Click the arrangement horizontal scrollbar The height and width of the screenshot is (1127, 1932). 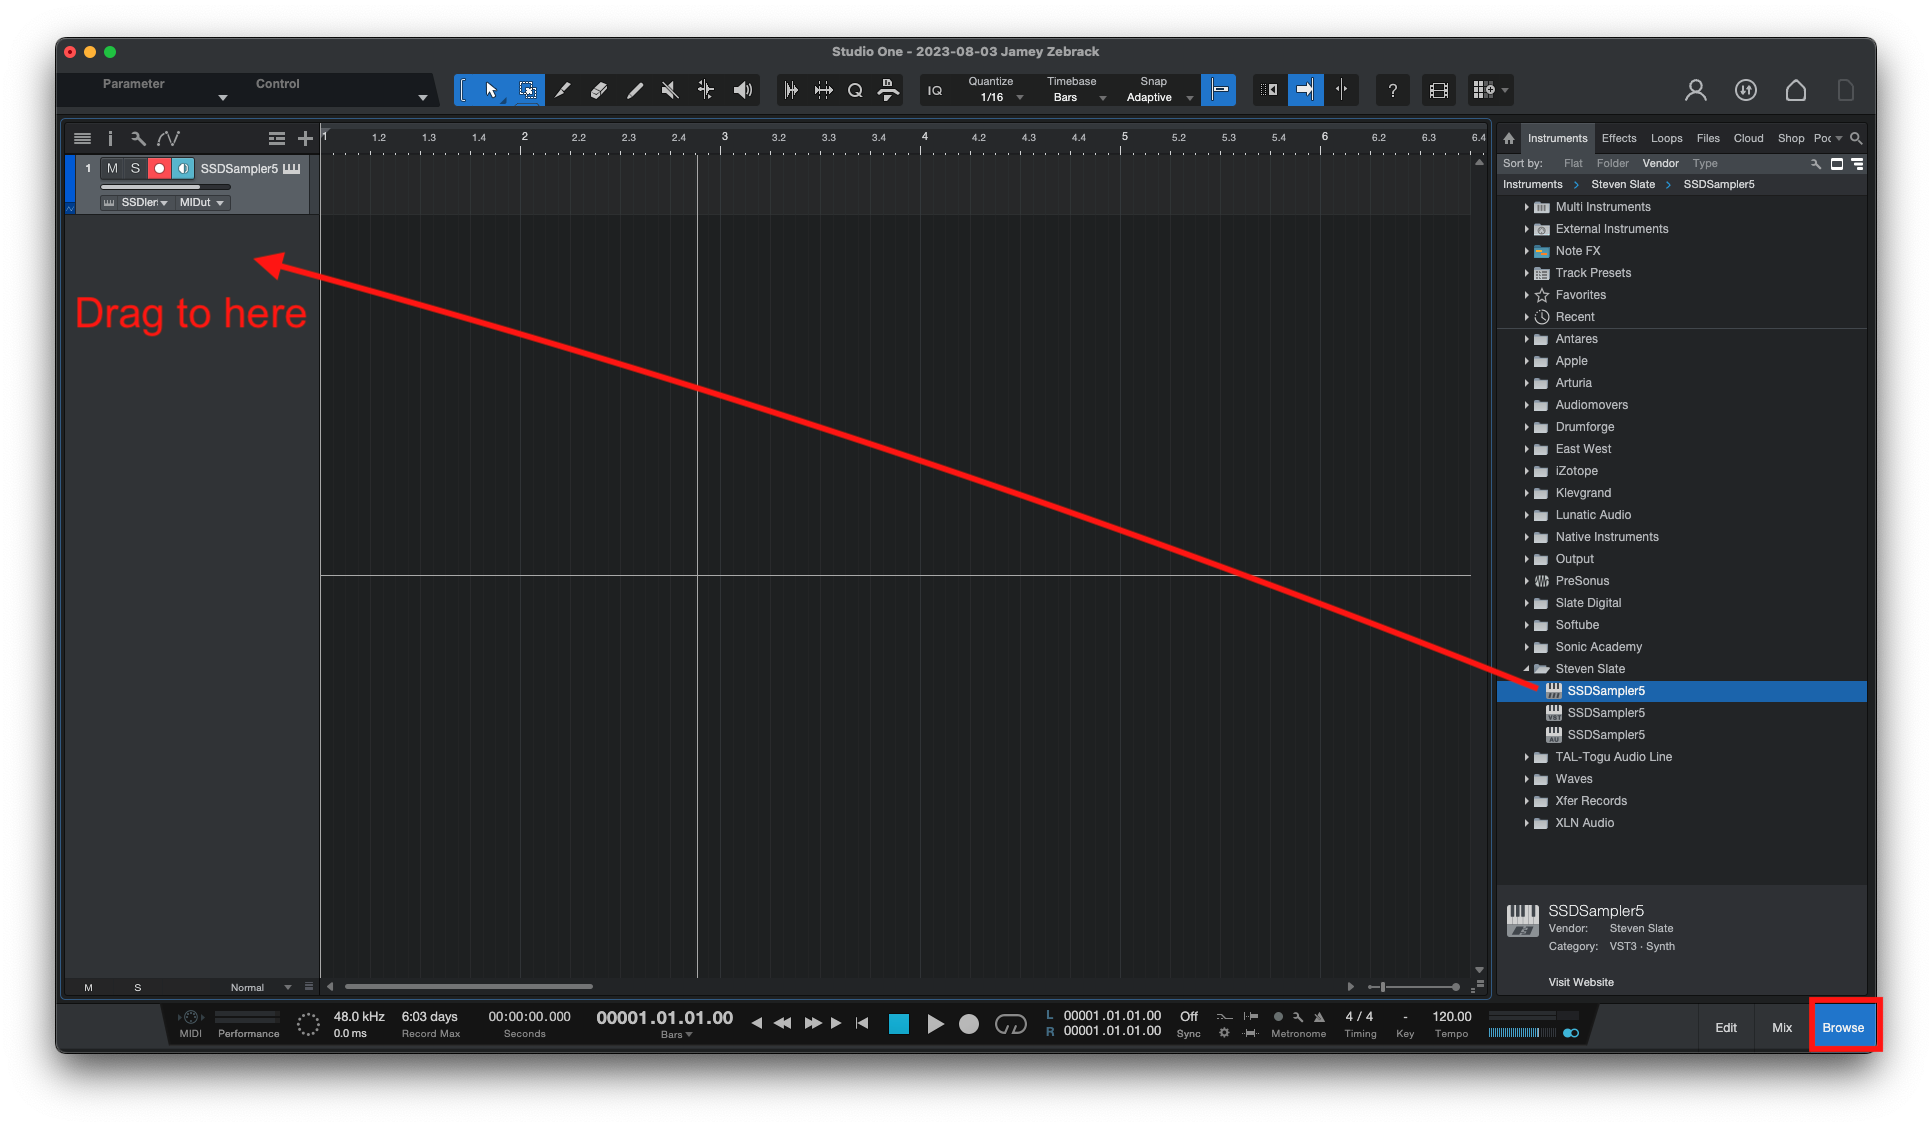pos(469,986)
